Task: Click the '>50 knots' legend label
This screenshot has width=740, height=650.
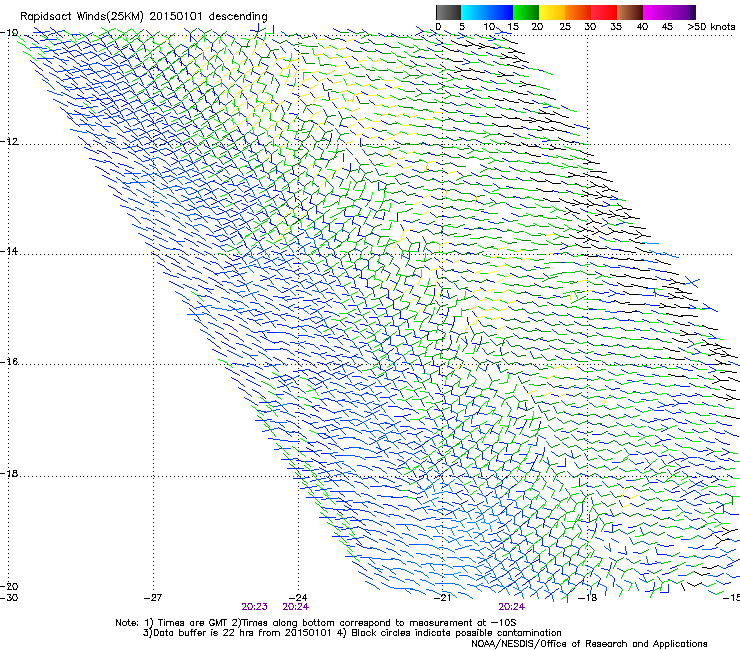Action: pos(711,26)
